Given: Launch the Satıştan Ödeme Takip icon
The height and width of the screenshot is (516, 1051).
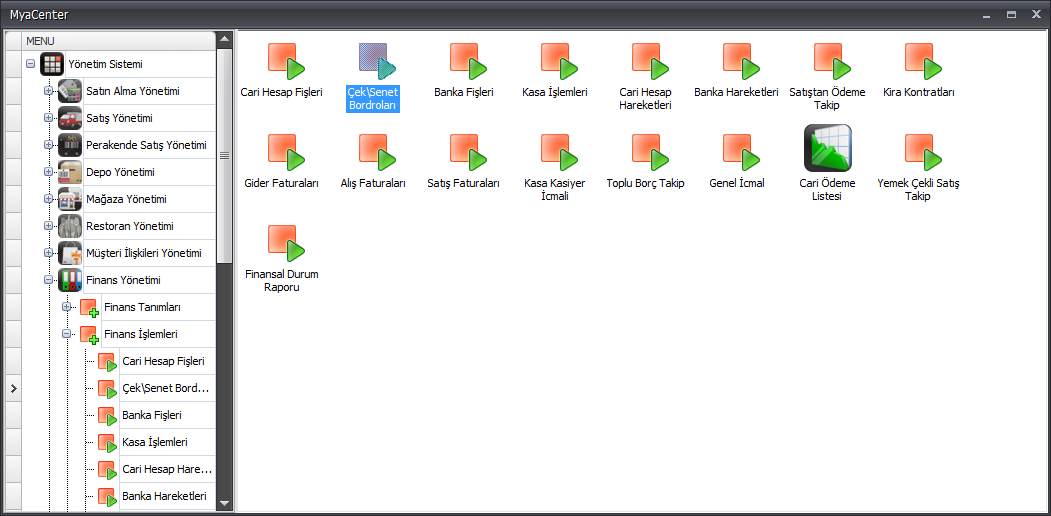Looking at the screenshot, I should point(832,61).
